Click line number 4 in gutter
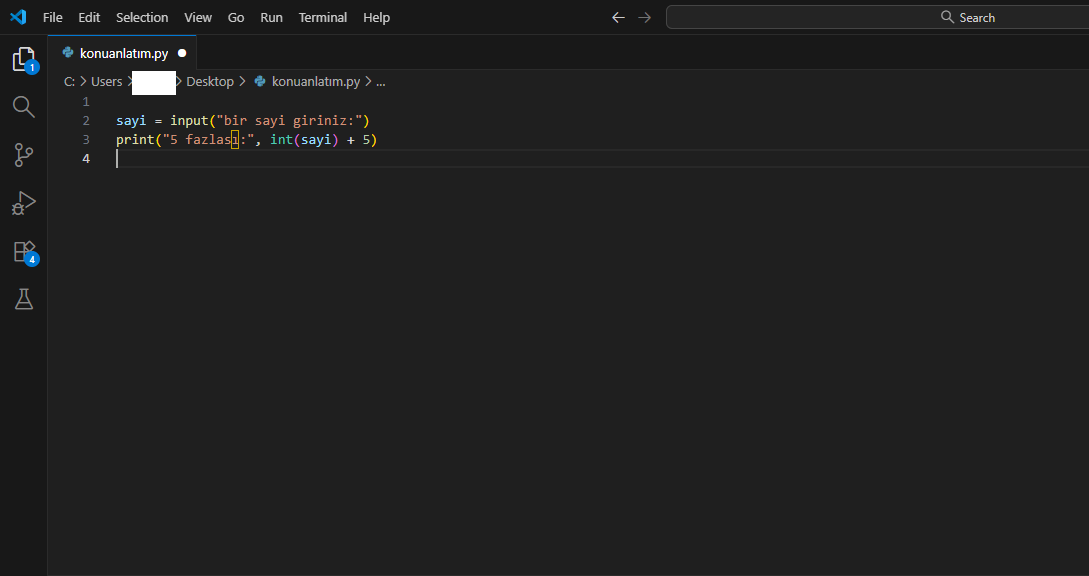The image size is (1089, 576). point(86,158)
